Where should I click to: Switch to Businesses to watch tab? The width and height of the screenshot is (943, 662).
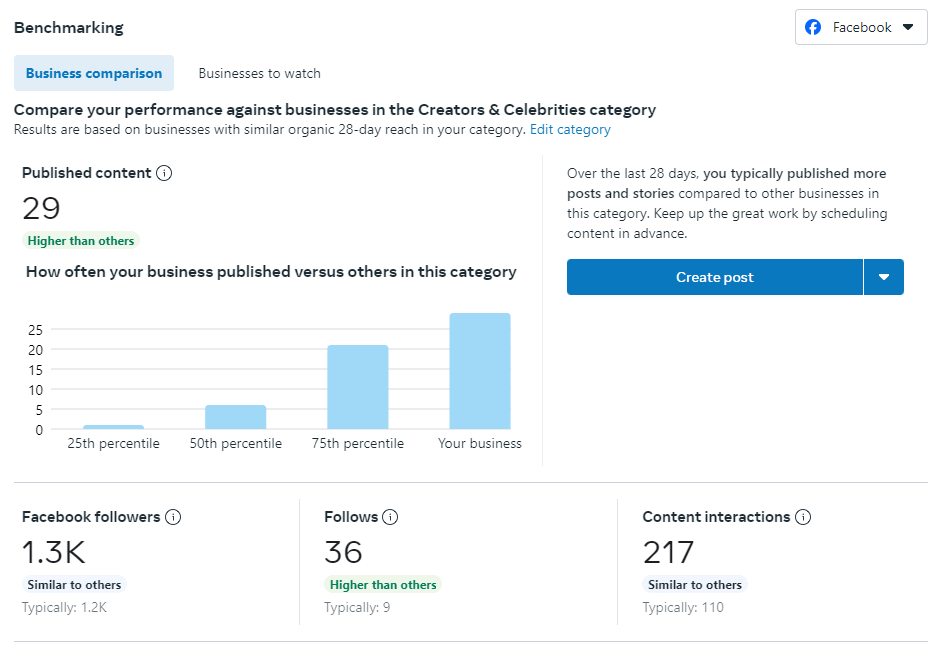point(259,73)
